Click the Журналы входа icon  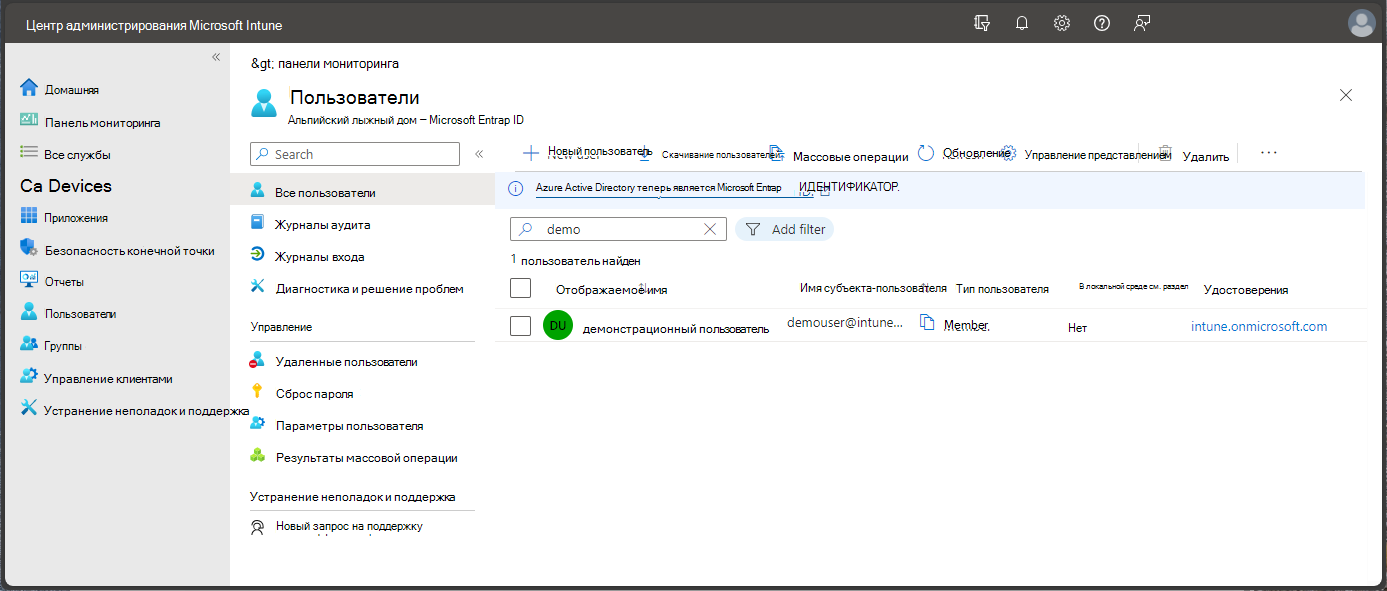point(258,256)
